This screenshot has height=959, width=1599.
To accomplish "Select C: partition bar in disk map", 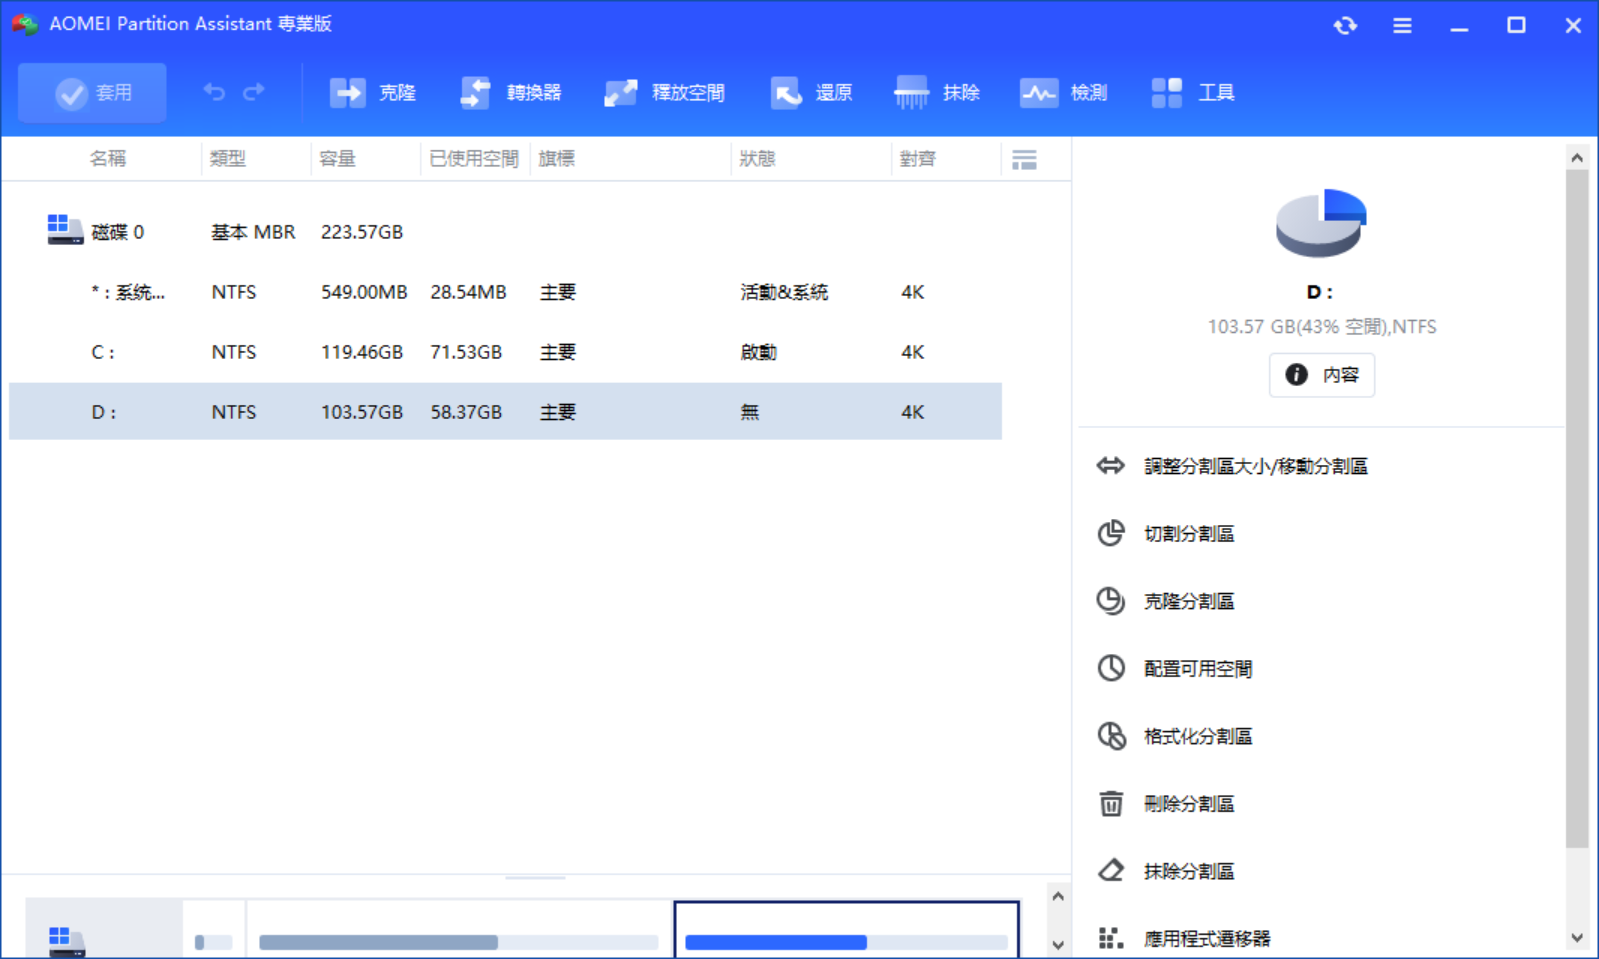I will tap(459, 930).
